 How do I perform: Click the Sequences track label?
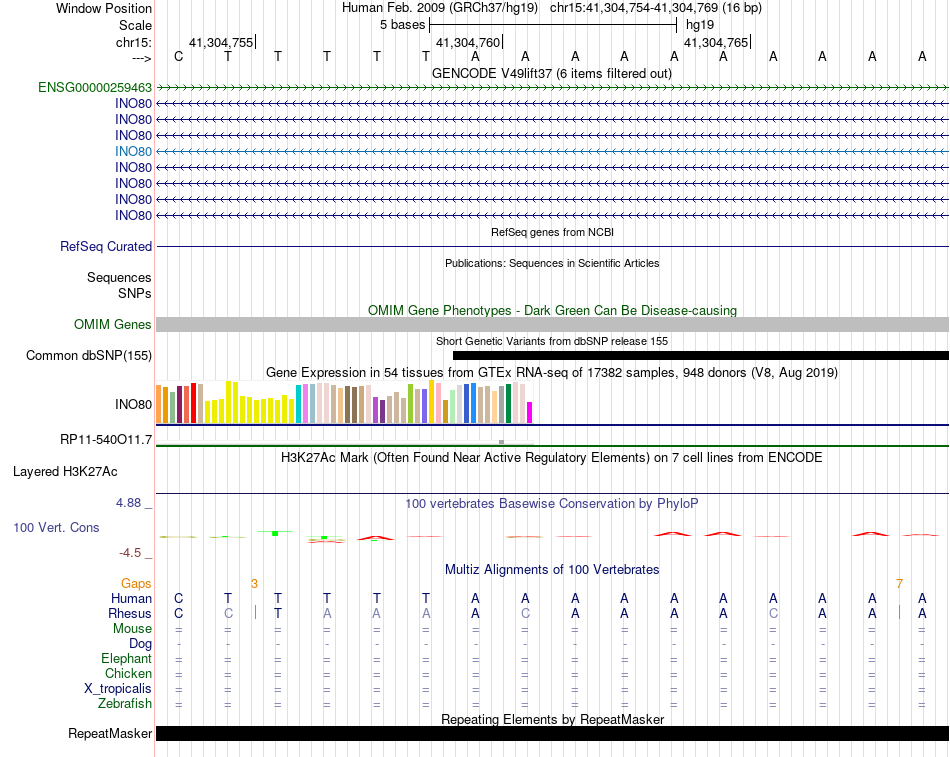119,278
